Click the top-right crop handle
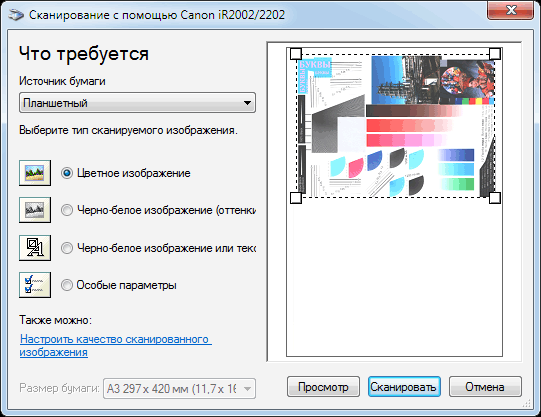The image size is (541, 417). [x=495, y=53]
